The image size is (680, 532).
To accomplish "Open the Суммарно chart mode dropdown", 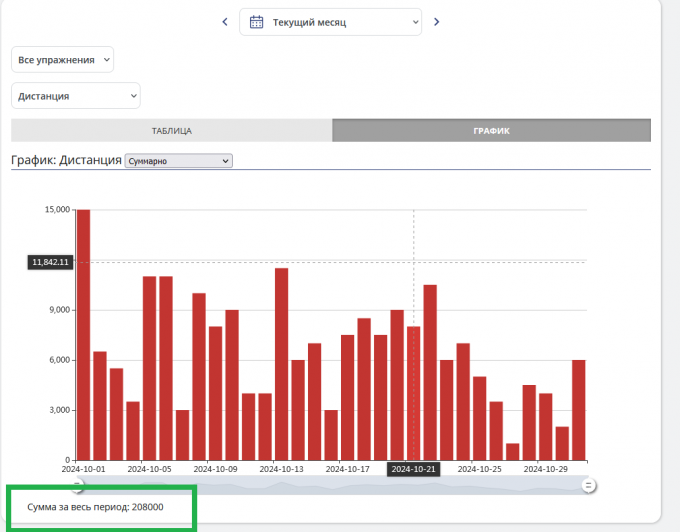I will [179, 161].
